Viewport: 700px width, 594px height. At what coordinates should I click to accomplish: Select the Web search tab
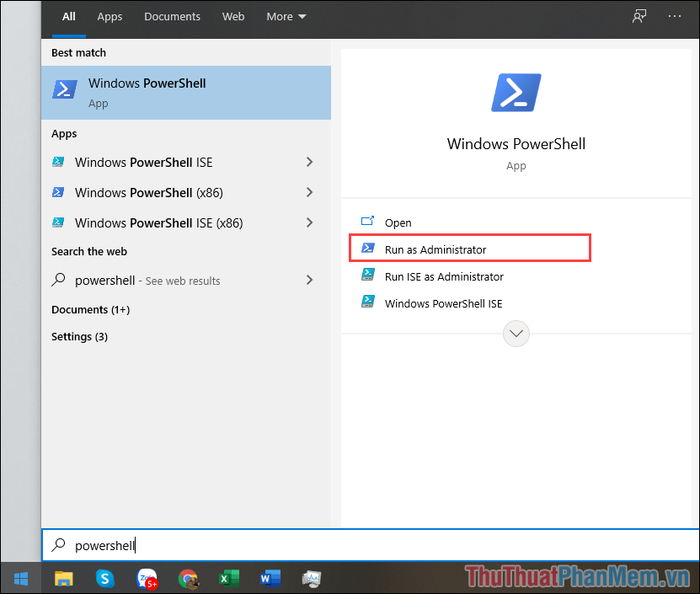pos(233,17)
